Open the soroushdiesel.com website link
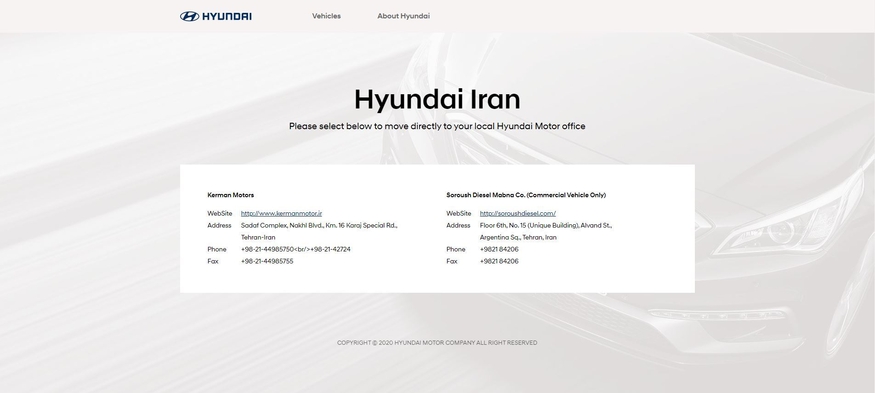 coord(518,213)
